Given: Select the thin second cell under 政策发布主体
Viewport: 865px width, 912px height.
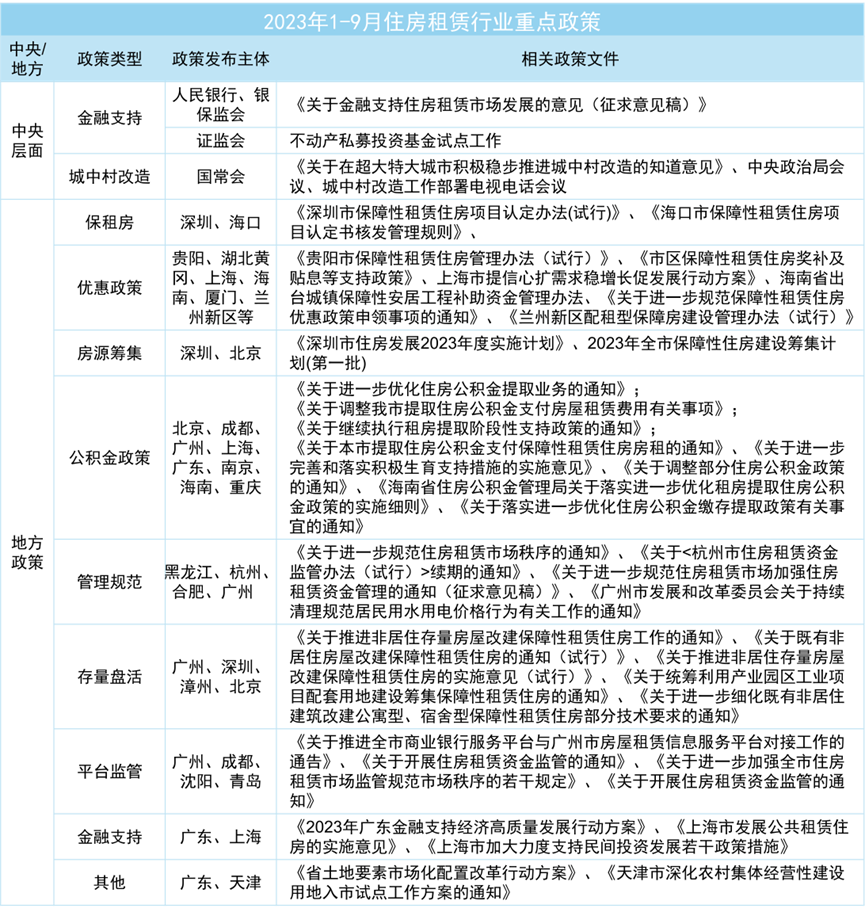Looking at the screenshot, I should tap(221, 140).
